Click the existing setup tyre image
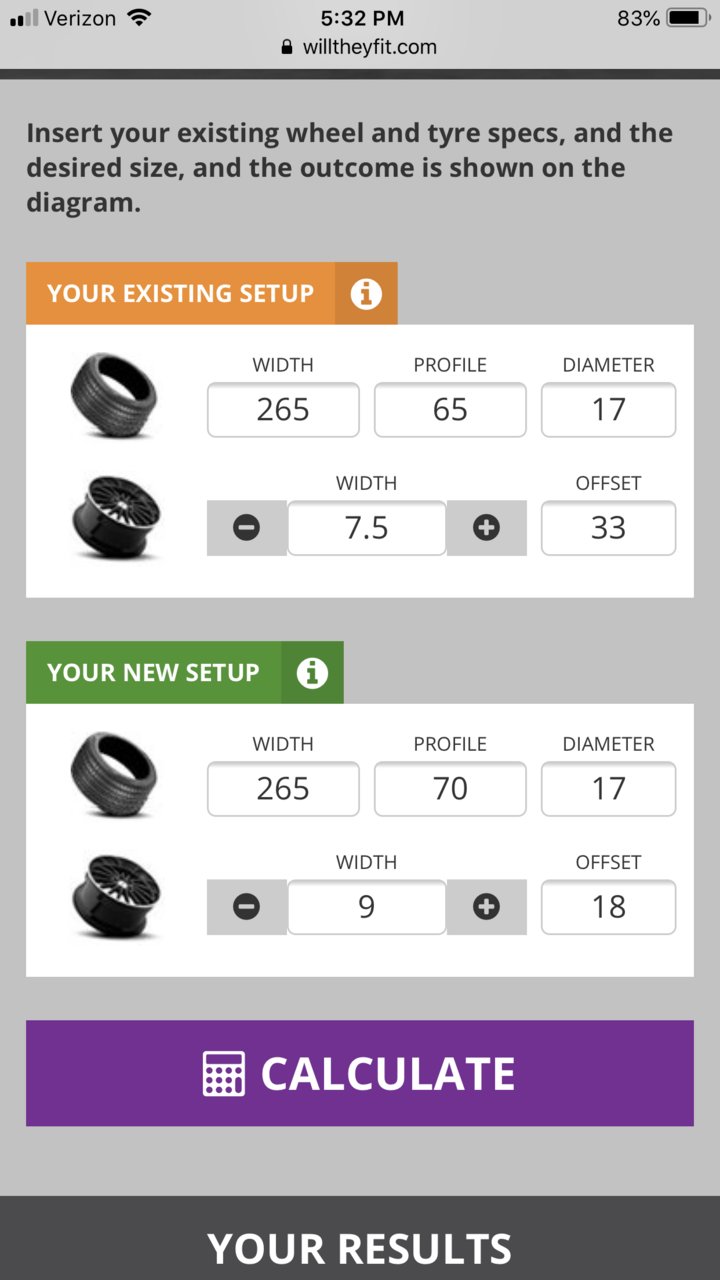 pyautogui.click(x=115, y=396)
